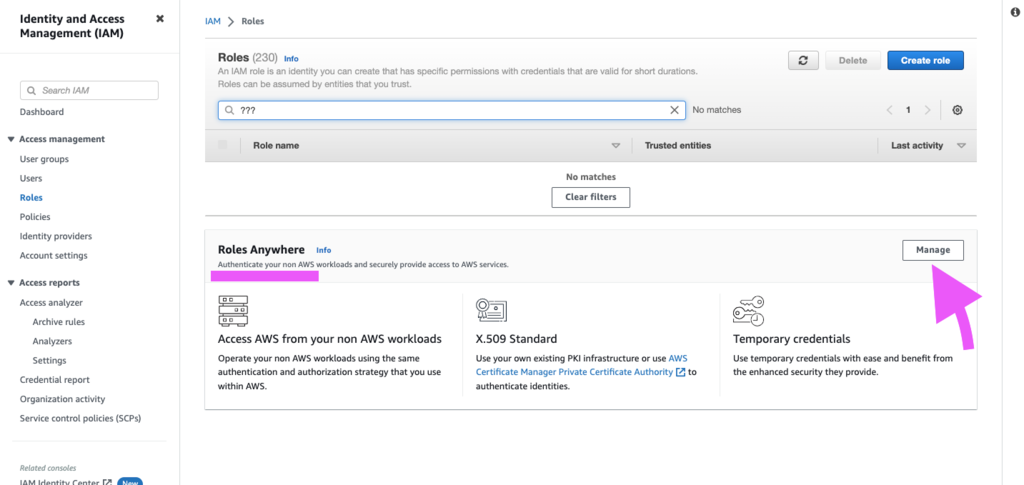The image size is (1024, 485).
Task: Select page 1 in pagination
Action: 908,110
